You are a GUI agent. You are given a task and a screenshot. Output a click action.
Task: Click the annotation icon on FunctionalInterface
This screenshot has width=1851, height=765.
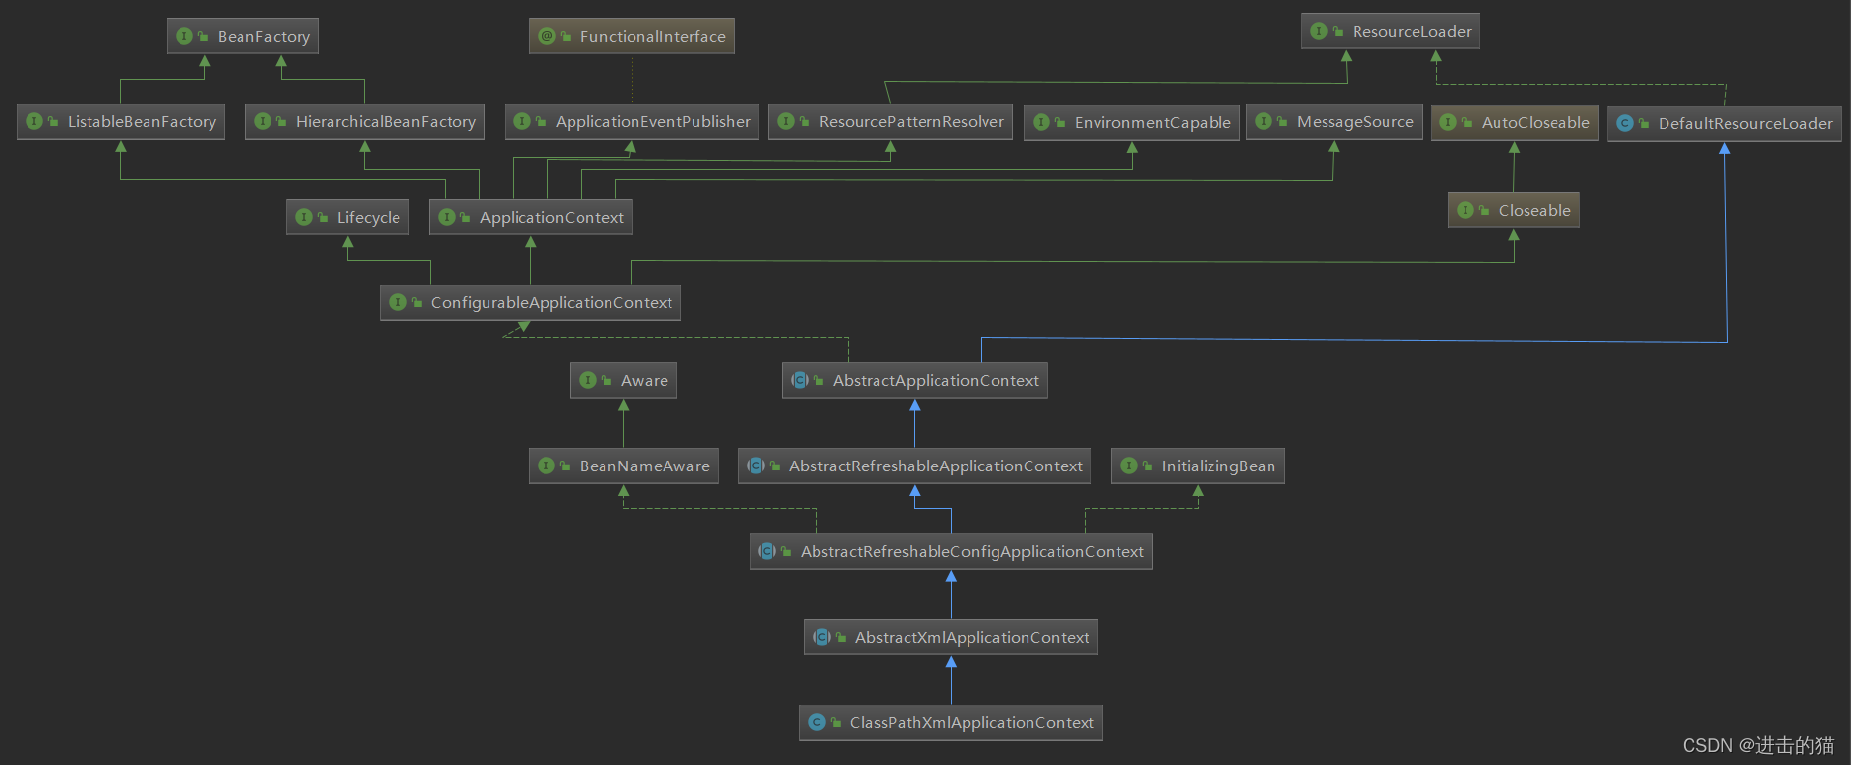pos(546,36)
